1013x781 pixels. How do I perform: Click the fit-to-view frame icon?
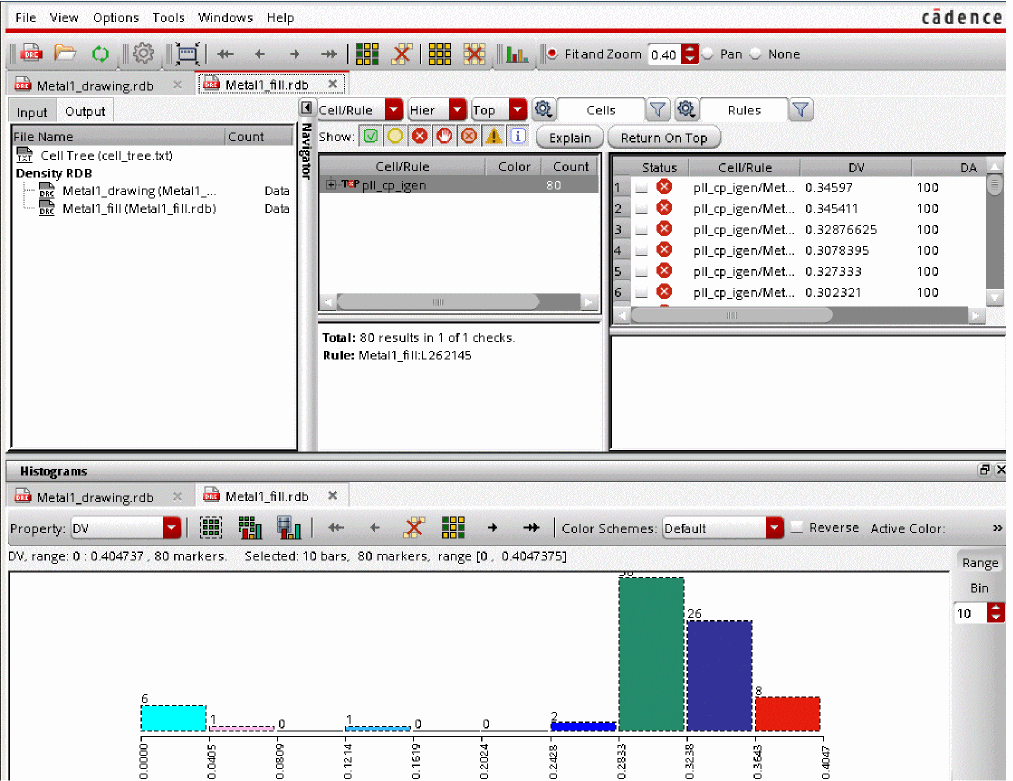[x=187, y=54]
